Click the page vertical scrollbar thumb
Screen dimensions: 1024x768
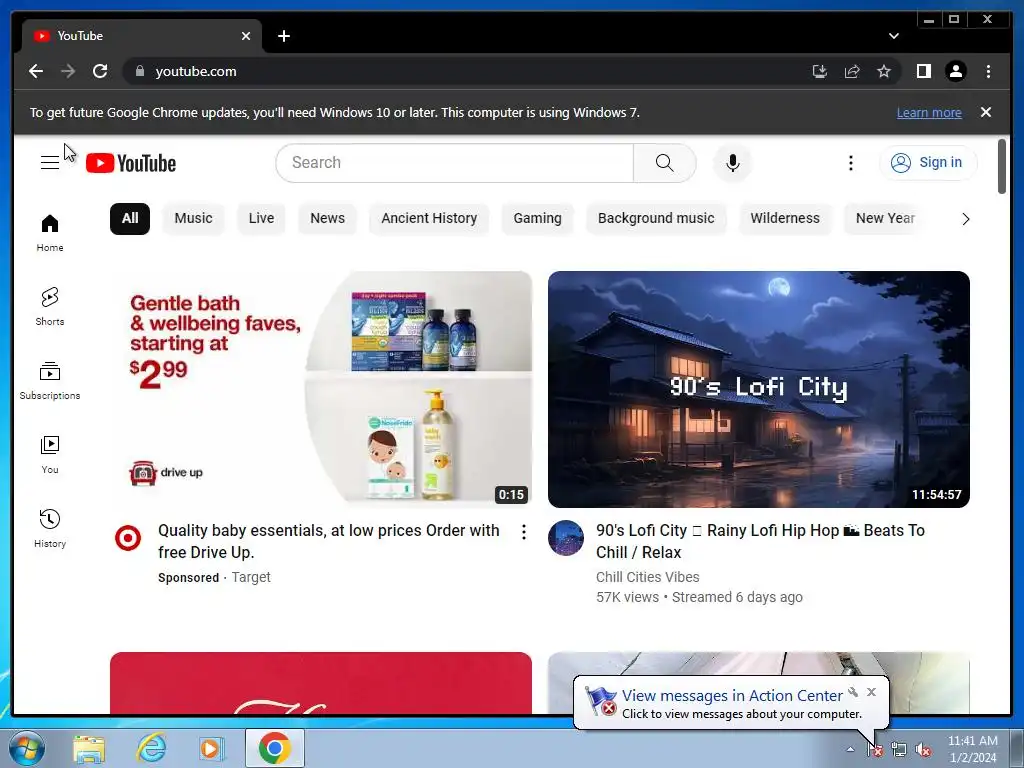pos(1002,167)
